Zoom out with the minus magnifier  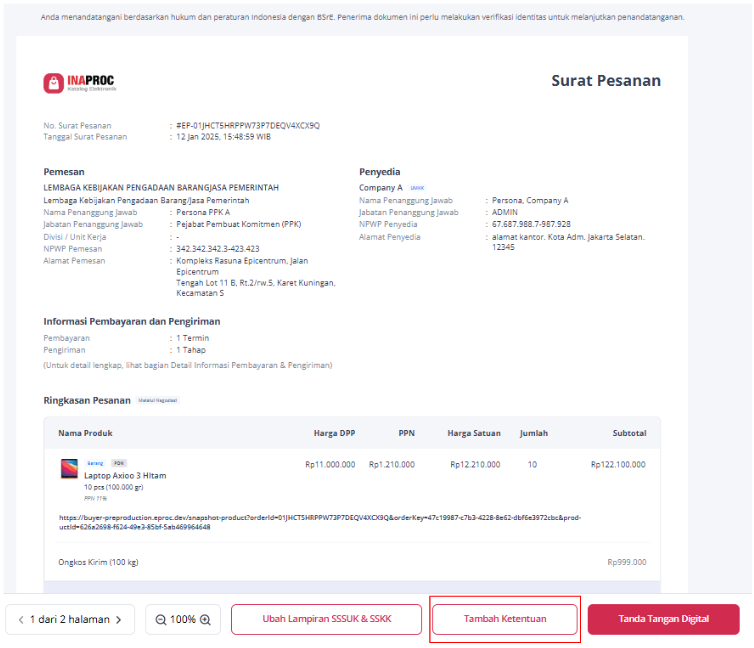161,620
